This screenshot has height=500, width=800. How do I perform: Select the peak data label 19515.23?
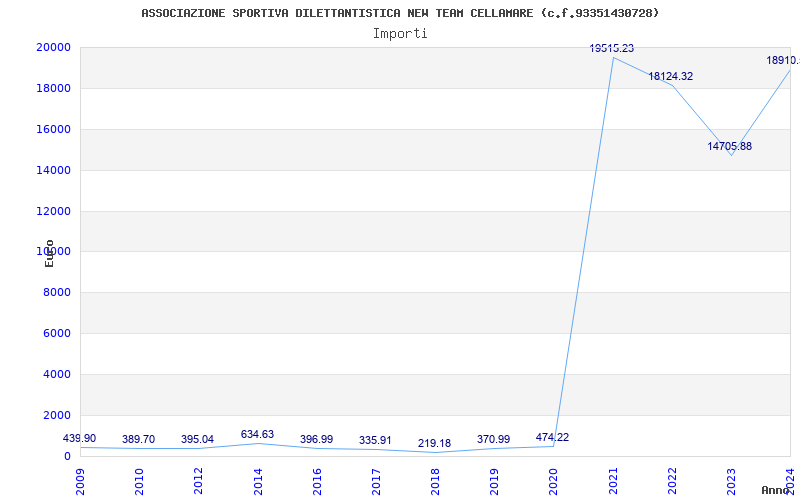pyautogui.click(x=611, y=48)
